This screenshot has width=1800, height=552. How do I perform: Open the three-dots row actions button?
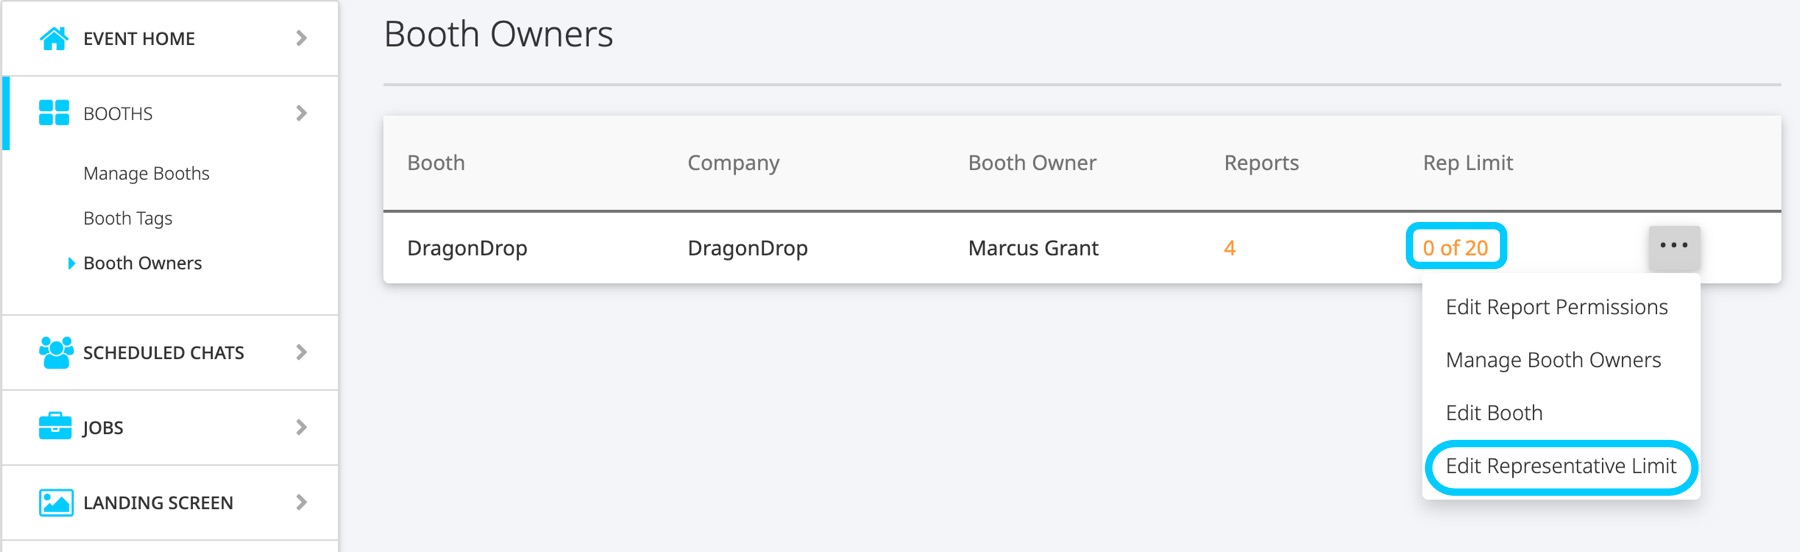(x=1673, y=246)
